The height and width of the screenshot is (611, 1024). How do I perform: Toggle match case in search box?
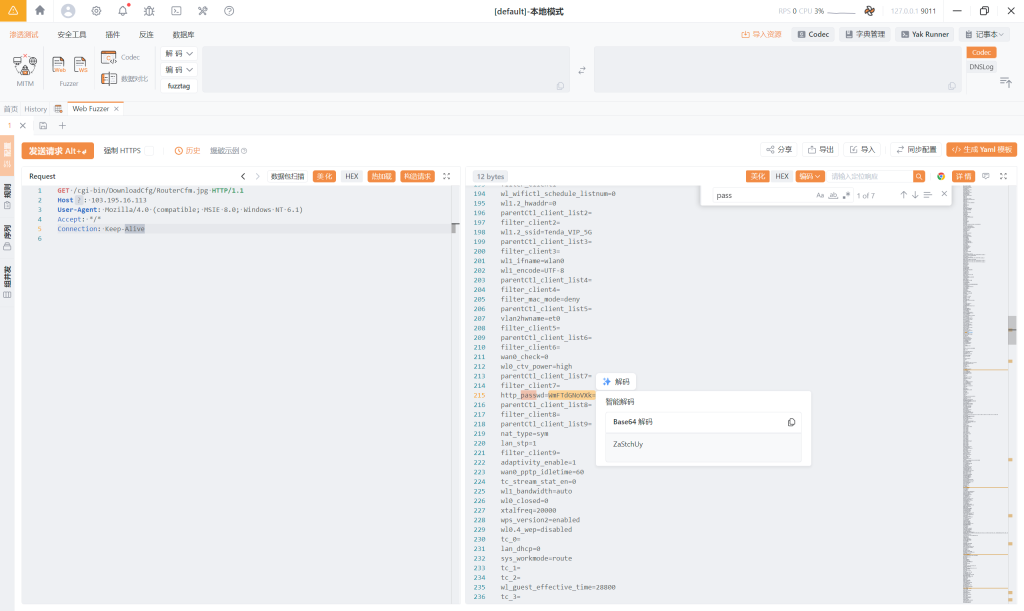click(x=820, y=195)
